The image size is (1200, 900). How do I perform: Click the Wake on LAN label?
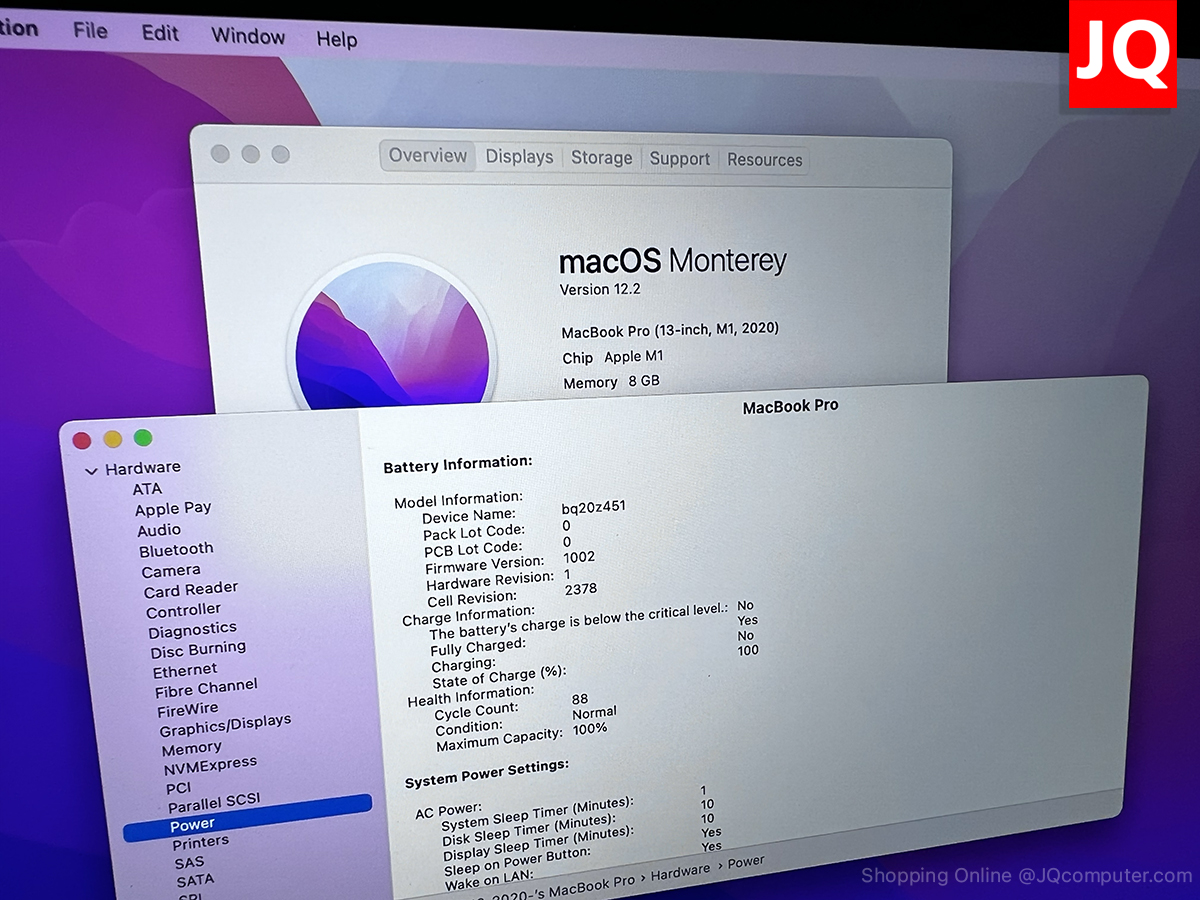pos(490,880)
